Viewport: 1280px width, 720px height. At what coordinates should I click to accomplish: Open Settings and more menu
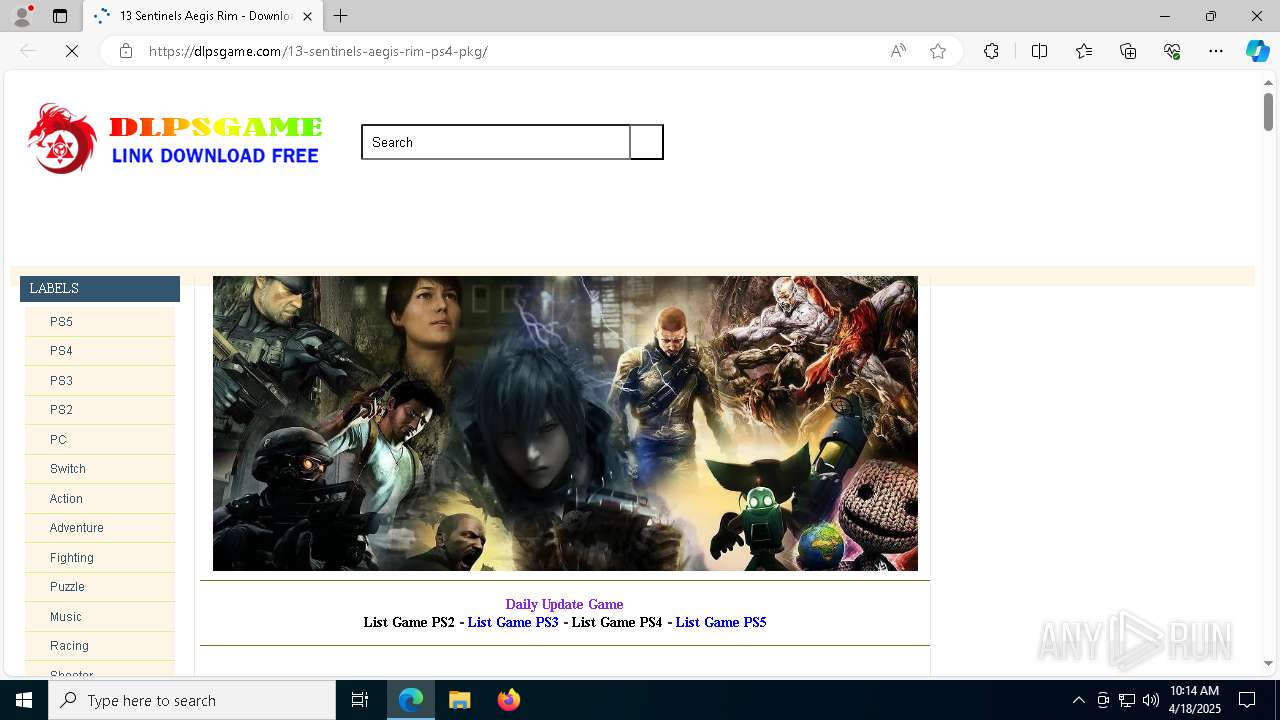point(1216,51)
